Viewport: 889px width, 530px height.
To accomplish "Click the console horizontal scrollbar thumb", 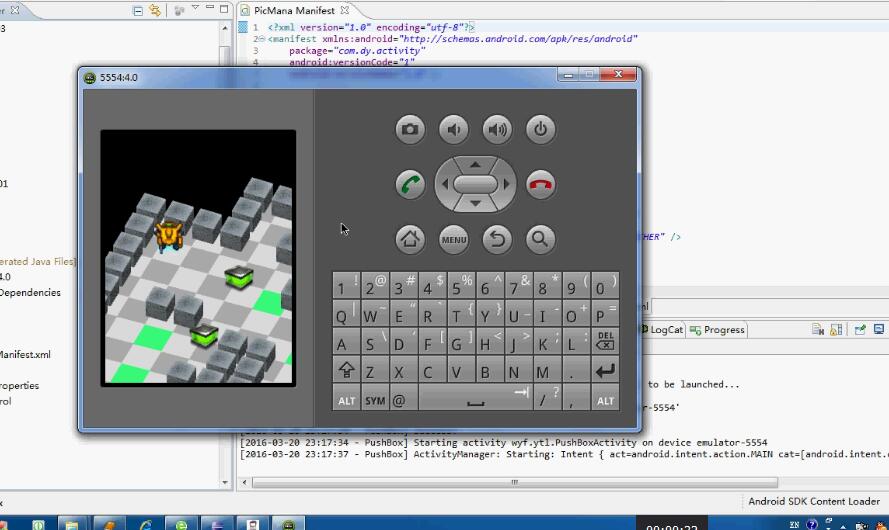I will point(515,482).
